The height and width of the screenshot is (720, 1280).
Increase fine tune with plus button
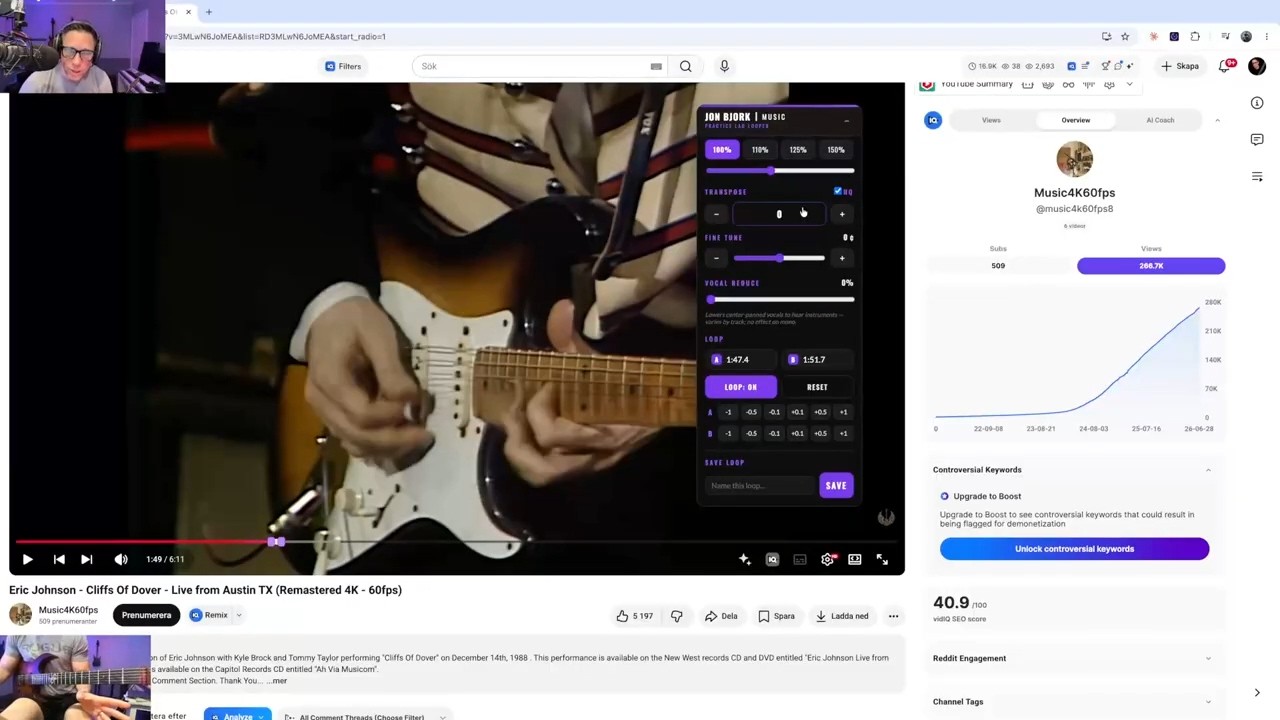coord(842,258)
